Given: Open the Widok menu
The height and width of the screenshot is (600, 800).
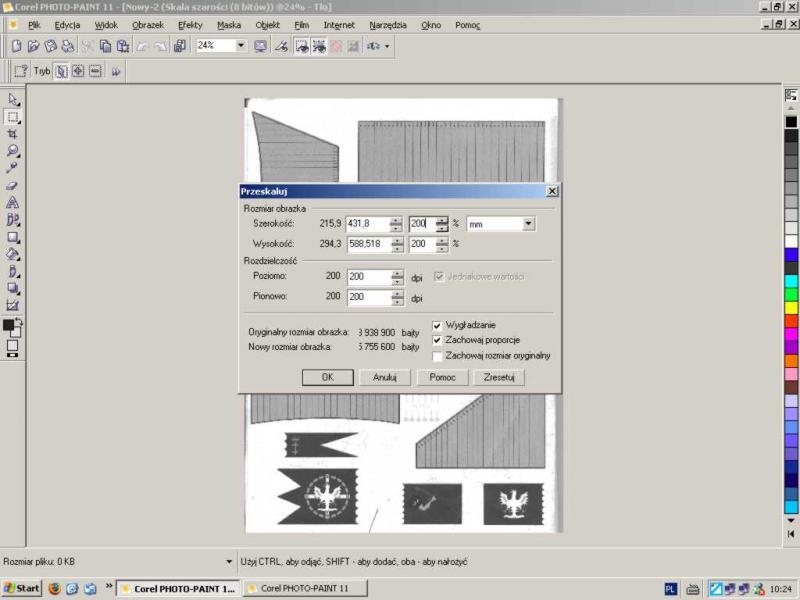Looking at the screenshot, I should click(x=106, y=25).
